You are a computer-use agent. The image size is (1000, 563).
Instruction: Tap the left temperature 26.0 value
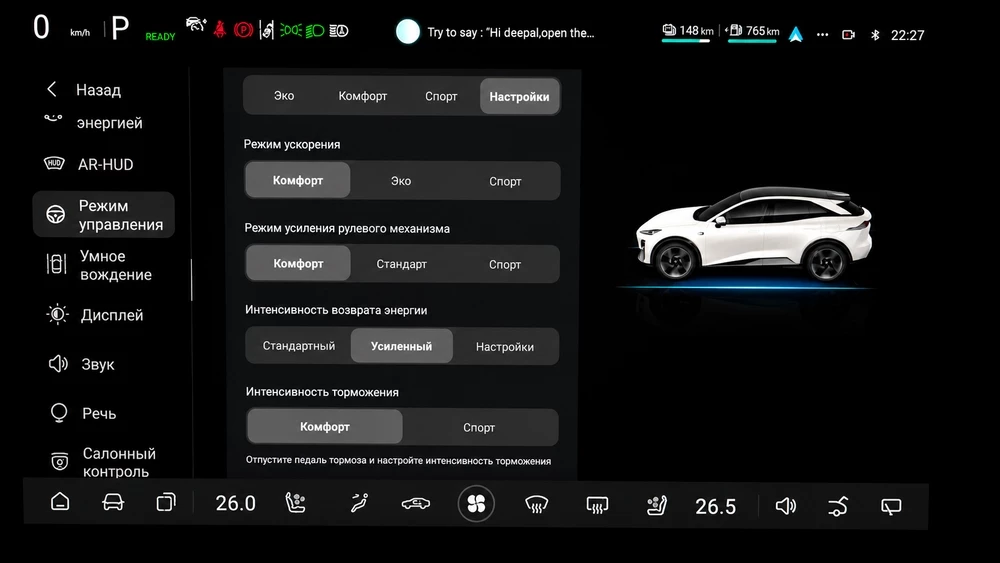pos(235,503)
